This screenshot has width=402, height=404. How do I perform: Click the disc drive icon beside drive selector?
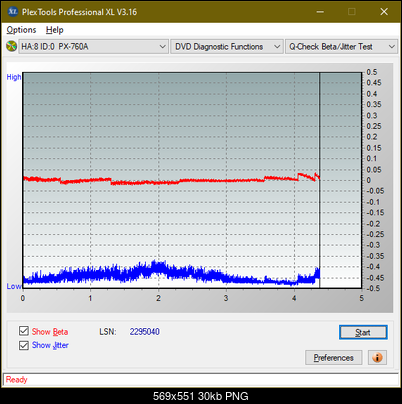tap(11, 46)
